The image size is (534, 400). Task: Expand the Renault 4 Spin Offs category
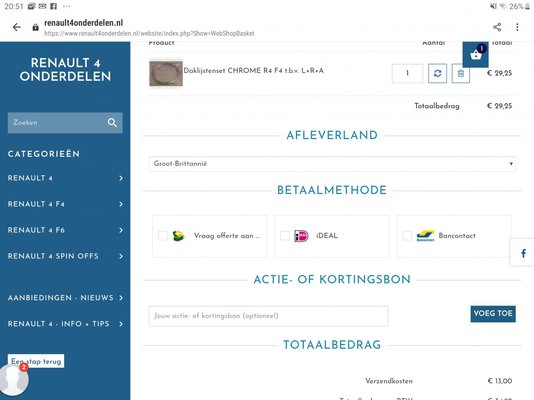[65, 256]
